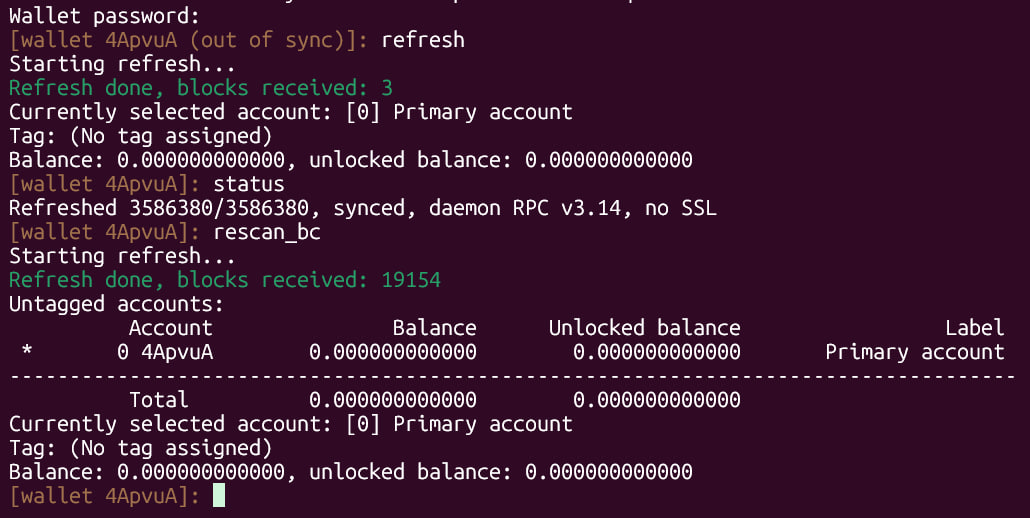Screen dimensions: 1030x518
Task: Click the terminal cursor at the last prompt
Action: click(x=219, y=495)
